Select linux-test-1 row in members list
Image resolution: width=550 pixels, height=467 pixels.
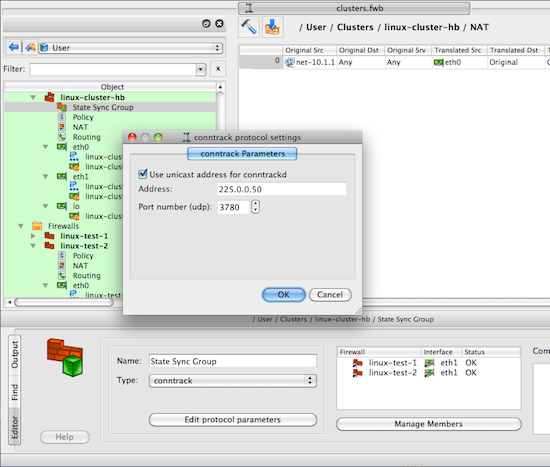tap(428, 363)
